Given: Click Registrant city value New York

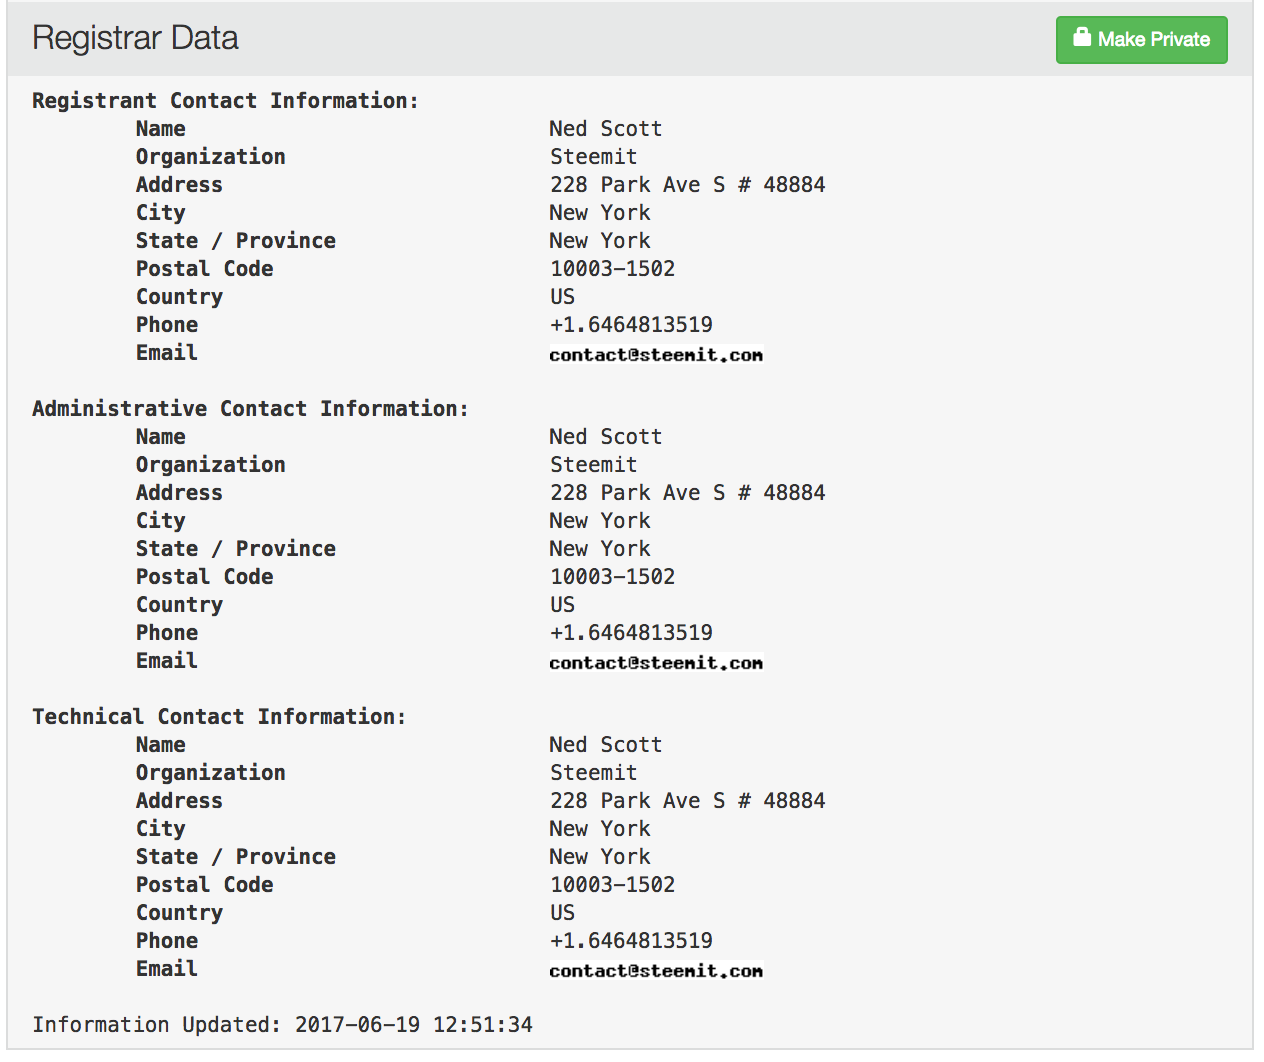Looking at the screenshot, I should point(599,213).
